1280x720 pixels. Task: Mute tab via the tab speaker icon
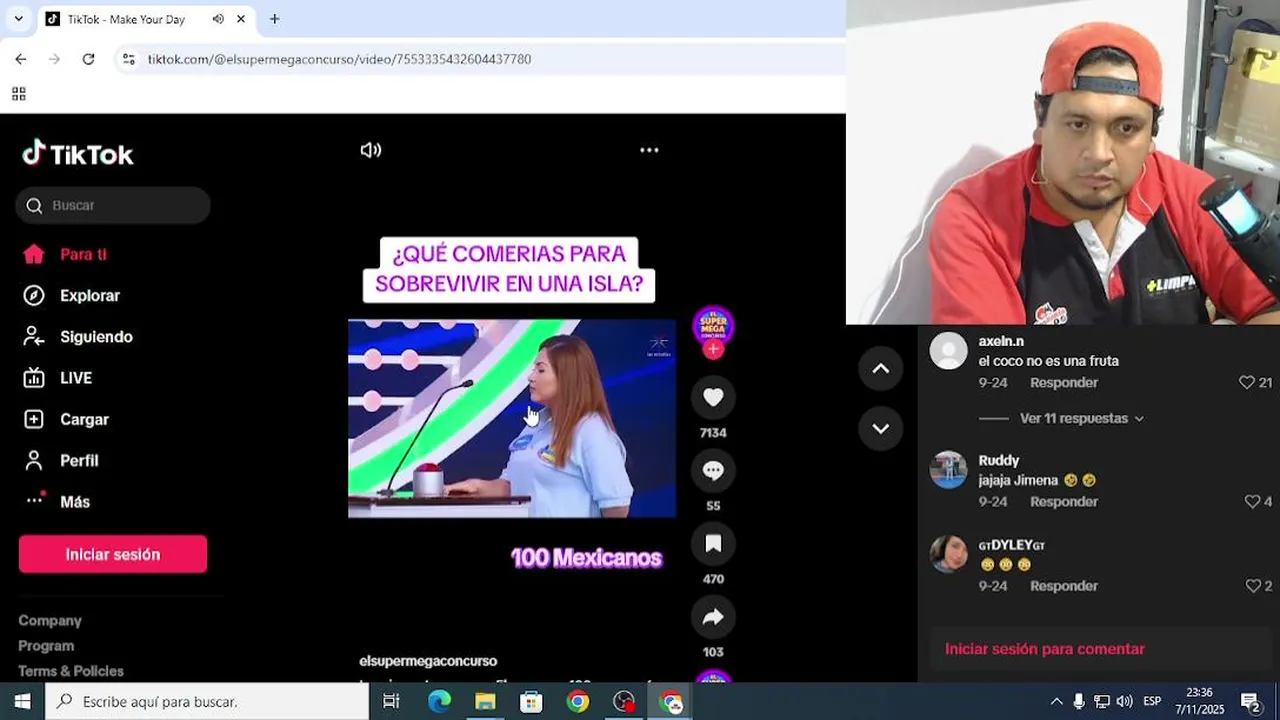point(218,19)
